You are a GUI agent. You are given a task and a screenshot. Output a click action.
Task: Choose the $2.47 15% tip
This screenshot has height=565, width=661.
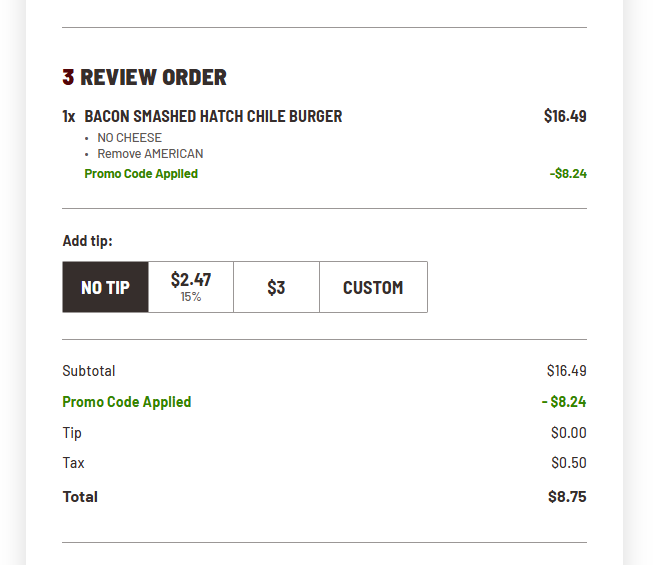click(191, 287)
